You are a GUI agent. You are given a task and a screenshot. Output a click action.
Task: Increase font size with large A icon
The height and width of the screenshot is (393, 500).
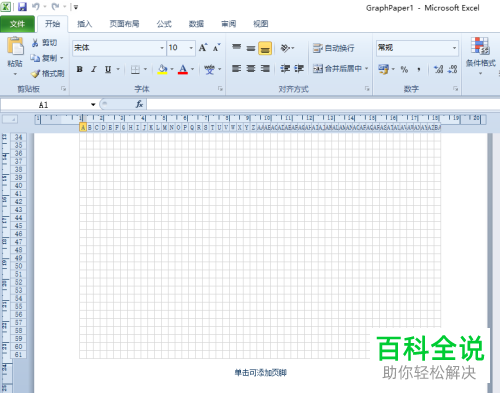pyautogui.click(x=203, y=48)
